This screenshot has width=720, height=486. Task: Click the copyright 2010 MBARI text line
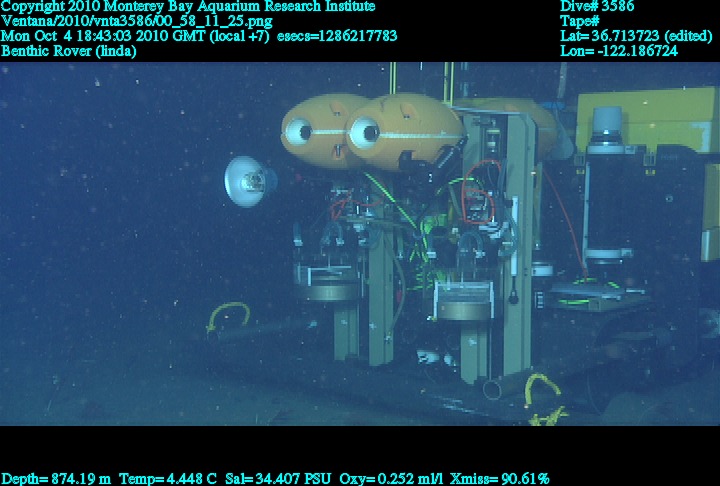pos(189,6)
